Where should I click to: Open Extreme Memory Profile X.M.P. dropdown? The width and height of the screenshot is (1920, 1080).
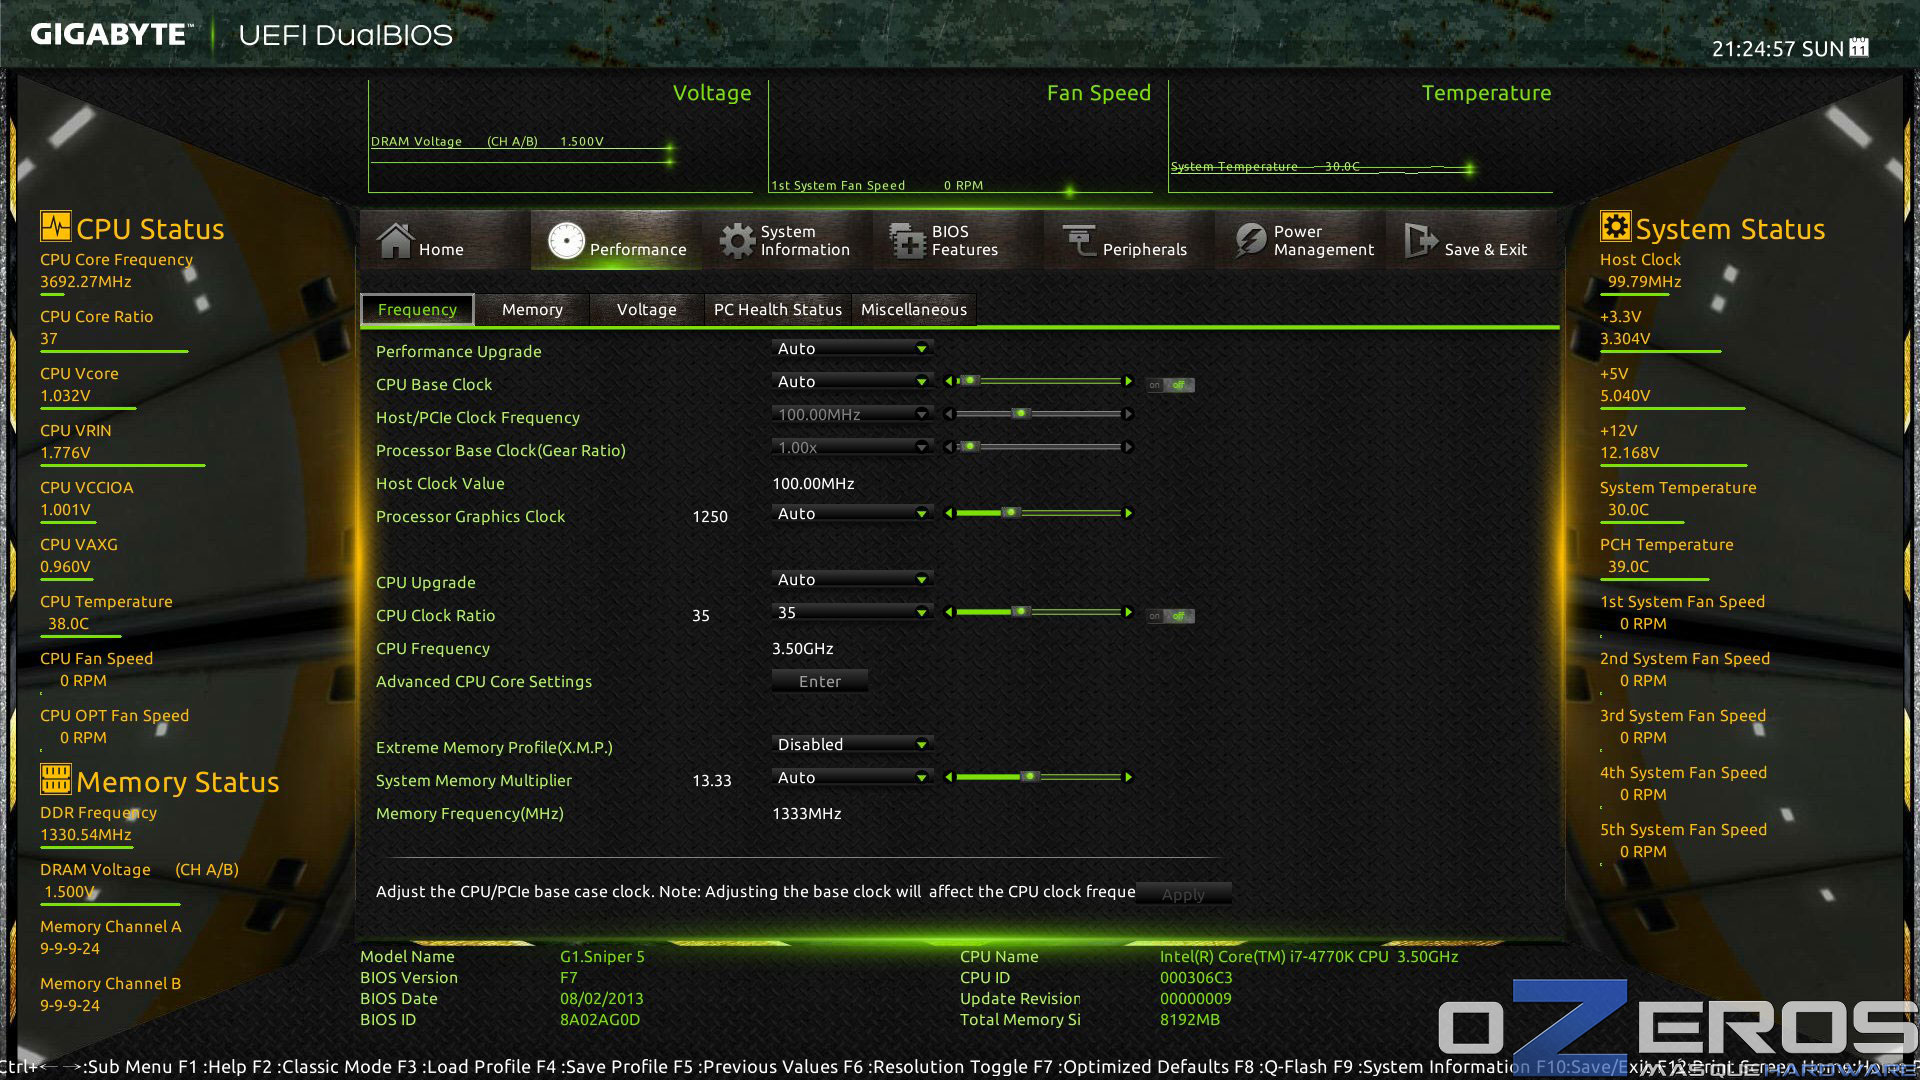pos(852,744)
